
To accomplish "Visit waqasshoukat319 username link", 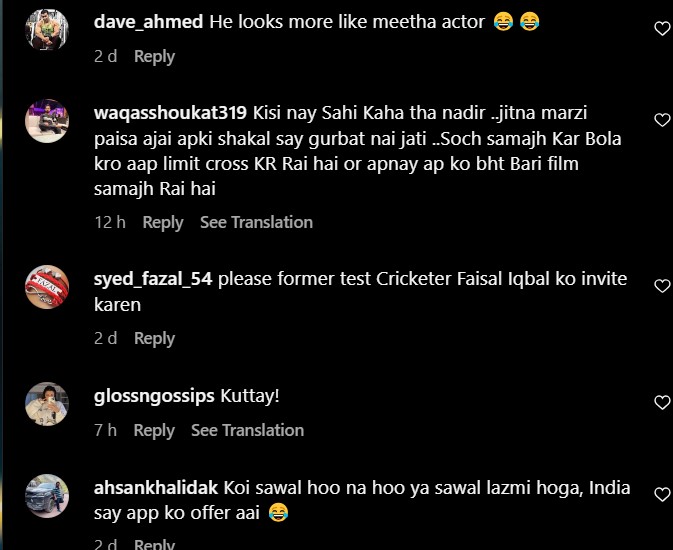I will 170,112.
